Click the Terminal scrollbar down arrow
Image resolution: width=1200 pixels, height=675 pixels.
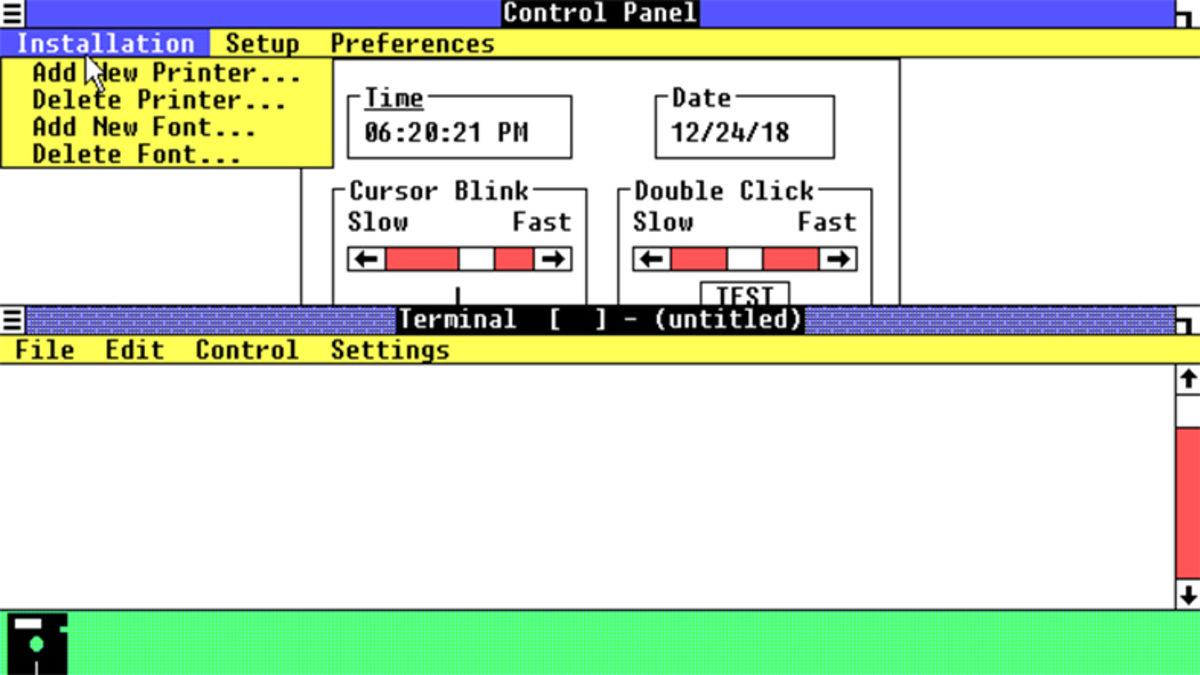click(x=1187, y=595)
